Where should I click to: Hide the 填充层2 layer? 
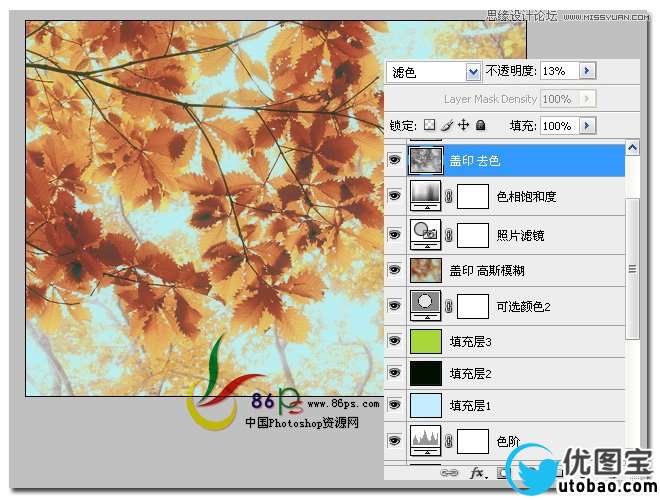pyautogui.click(x=394, y=372)
